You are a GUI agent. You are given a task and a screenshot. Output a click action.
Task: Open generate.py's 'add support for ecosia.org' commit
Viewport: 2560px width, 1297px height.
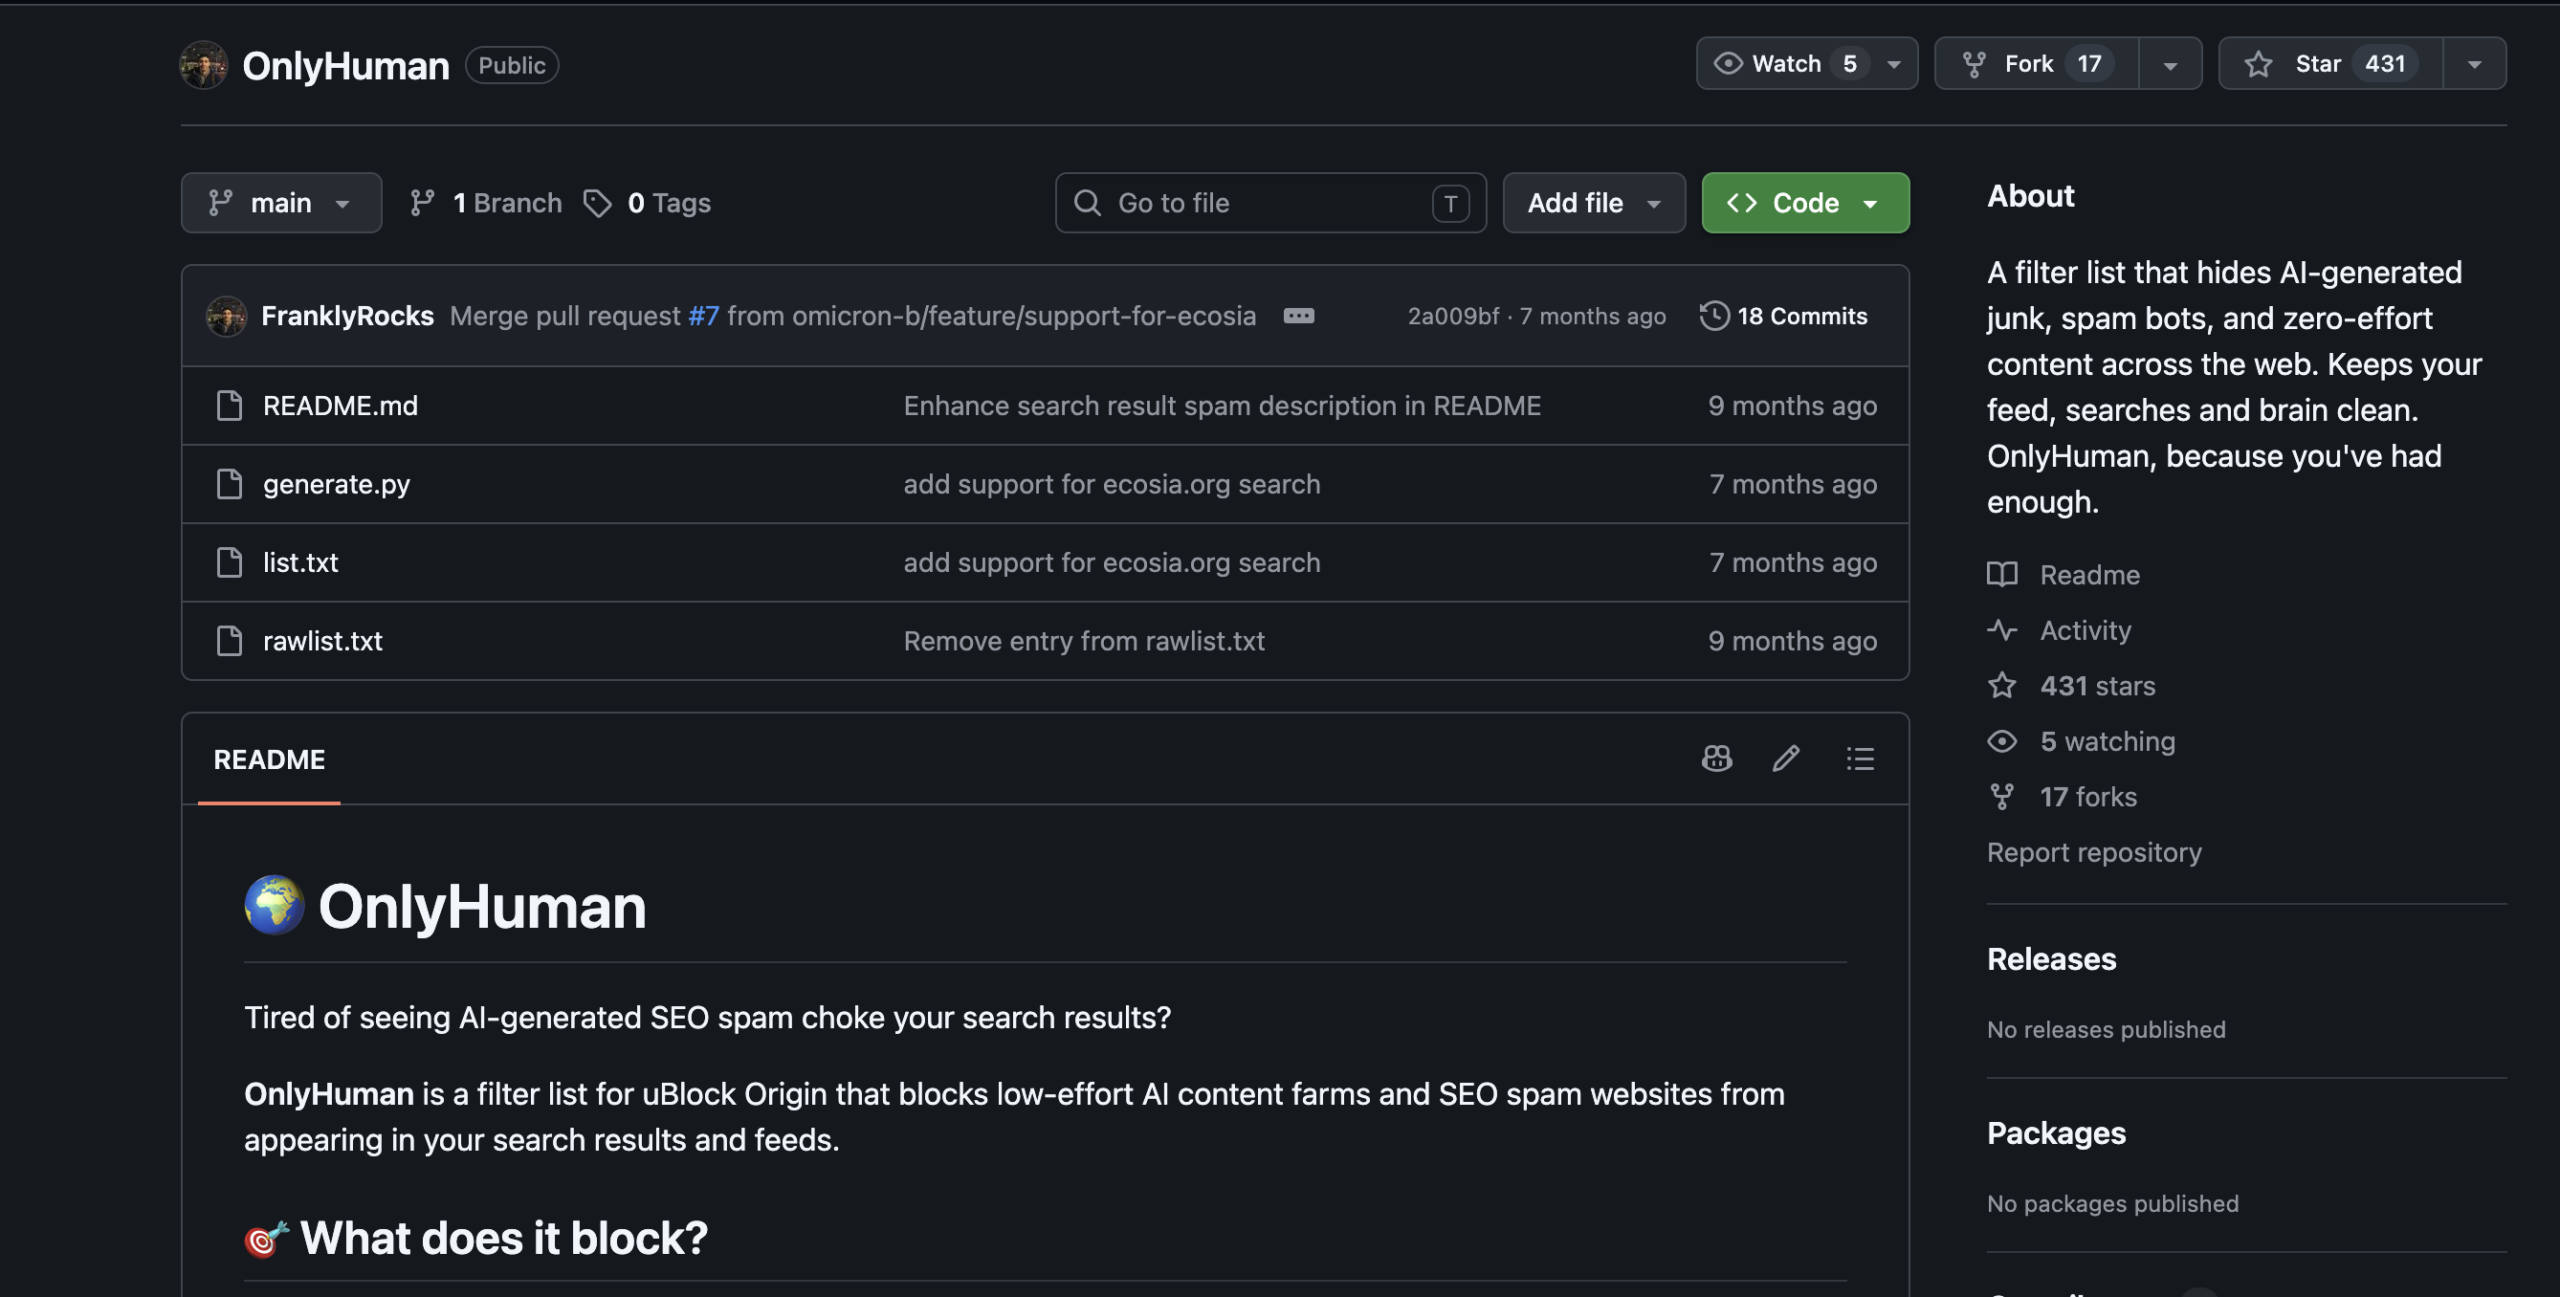(x=1112, y=484)
